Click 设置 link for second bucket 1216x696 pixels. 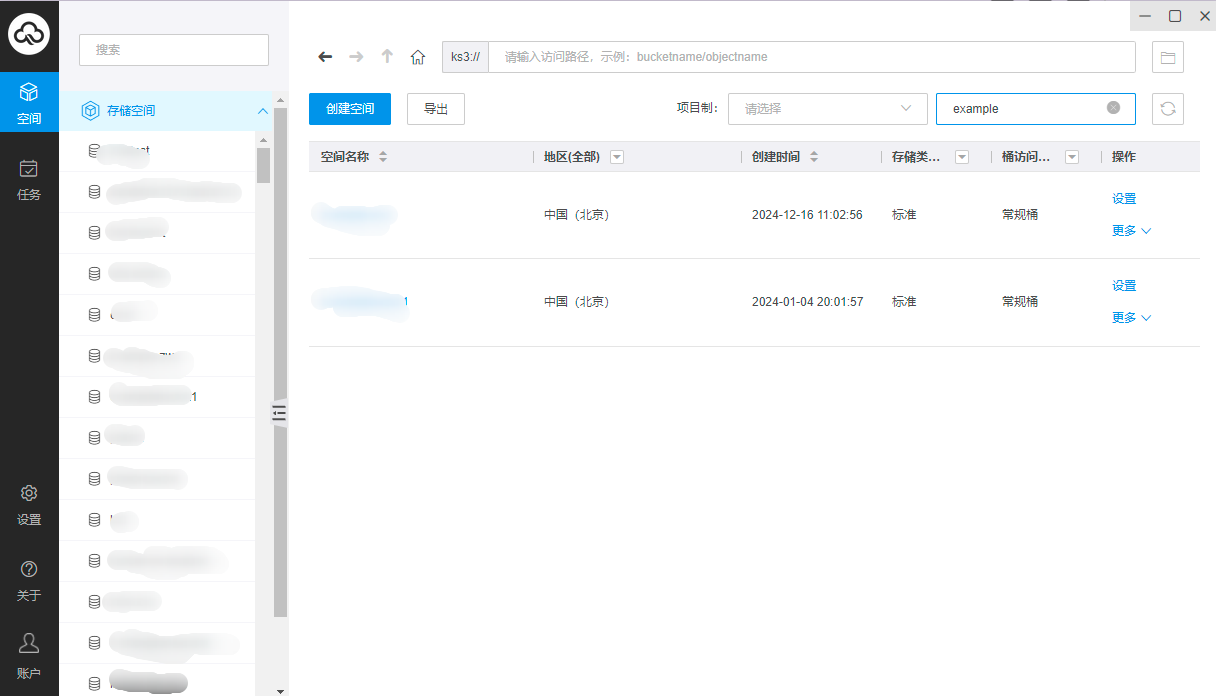click(x=1124, y=286)
